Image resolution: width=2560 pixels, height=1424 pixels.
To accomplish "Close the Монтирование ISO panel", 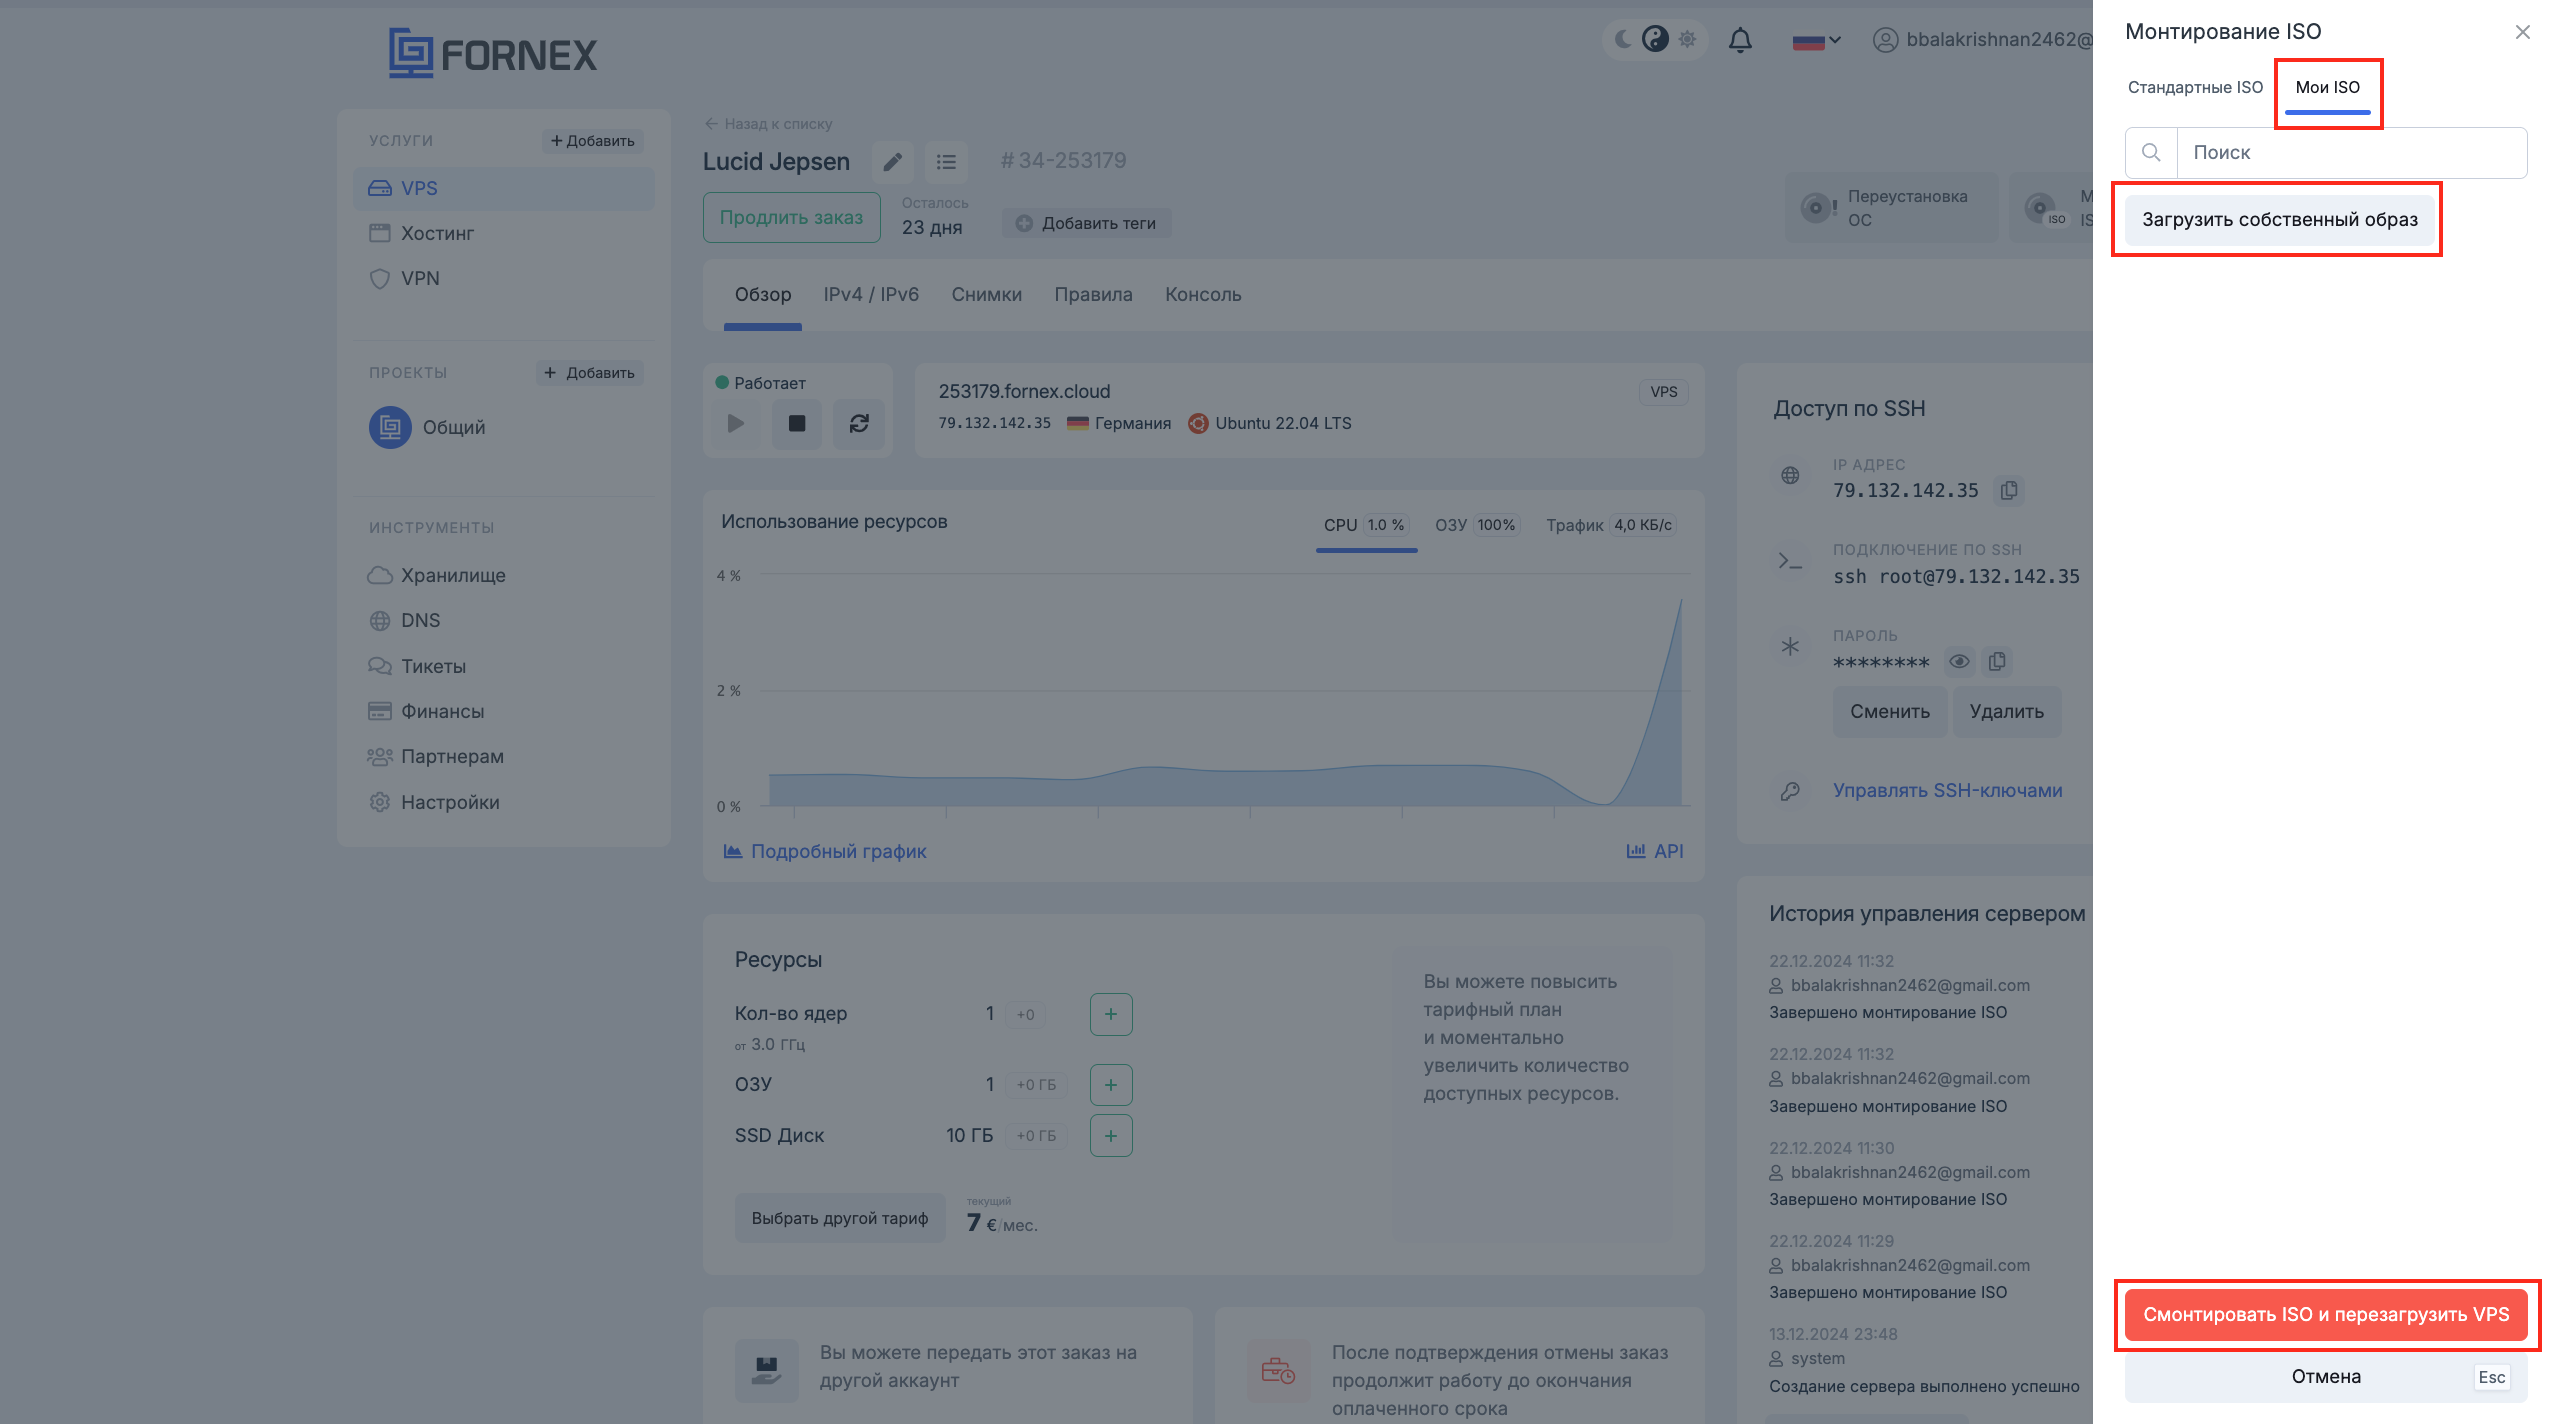I will [x=2522, y=32].
